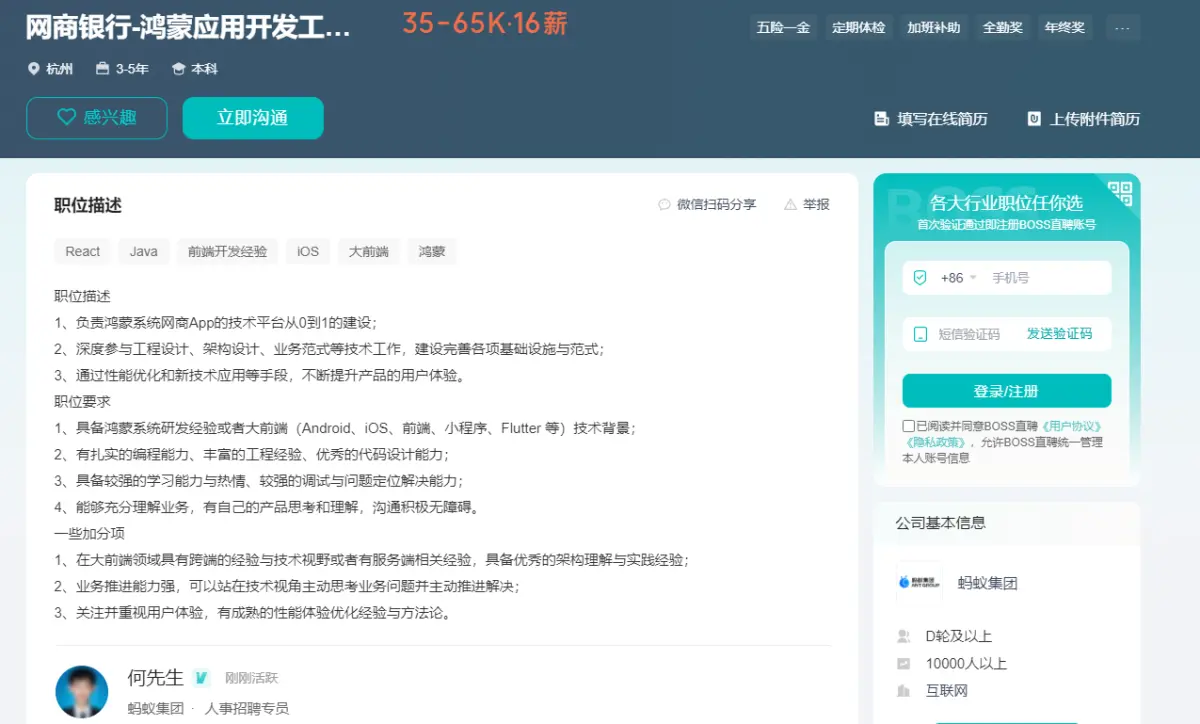This screenshot has width=1200, height=724.
Task: Click the 职位描述 section heading
Action: (88, 205)
